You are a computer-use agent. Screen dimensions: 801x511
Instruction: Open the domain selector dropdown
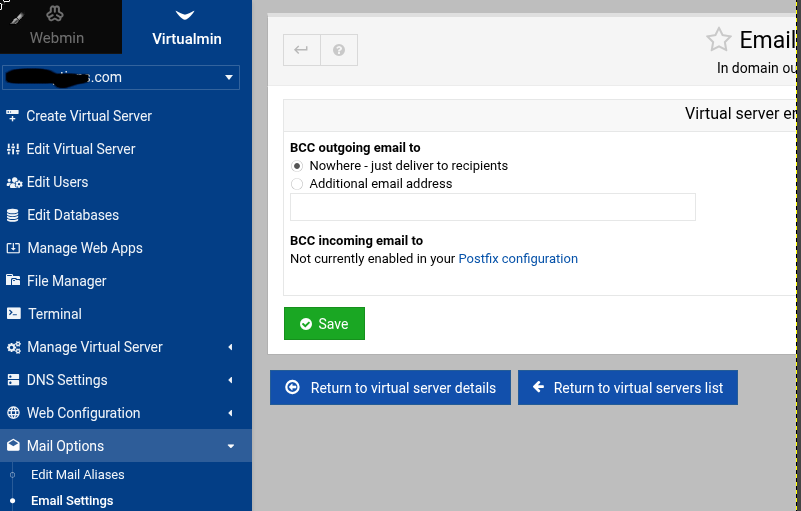coord(121,77)
